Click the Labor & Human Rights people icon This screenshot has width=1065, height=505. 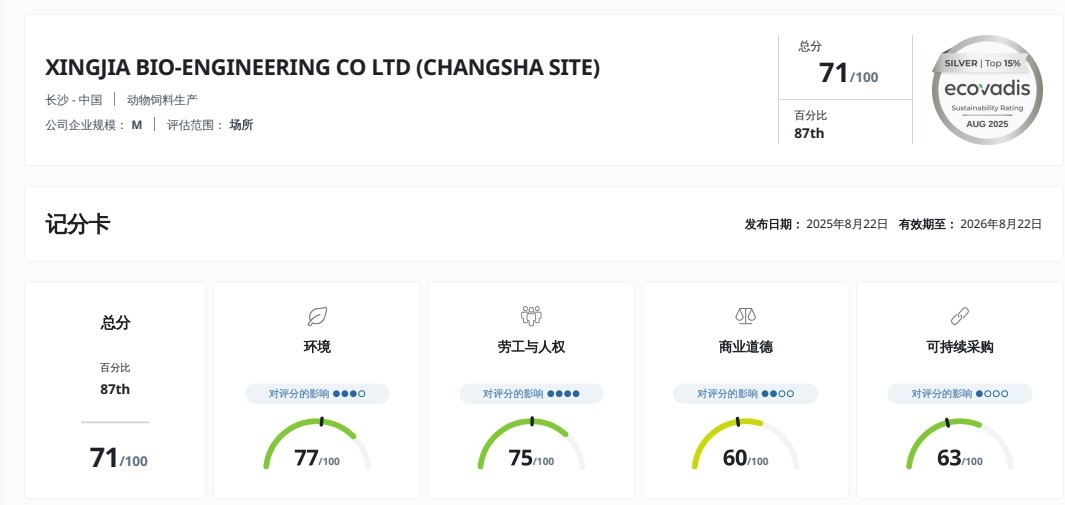click(x=531, y=316)
